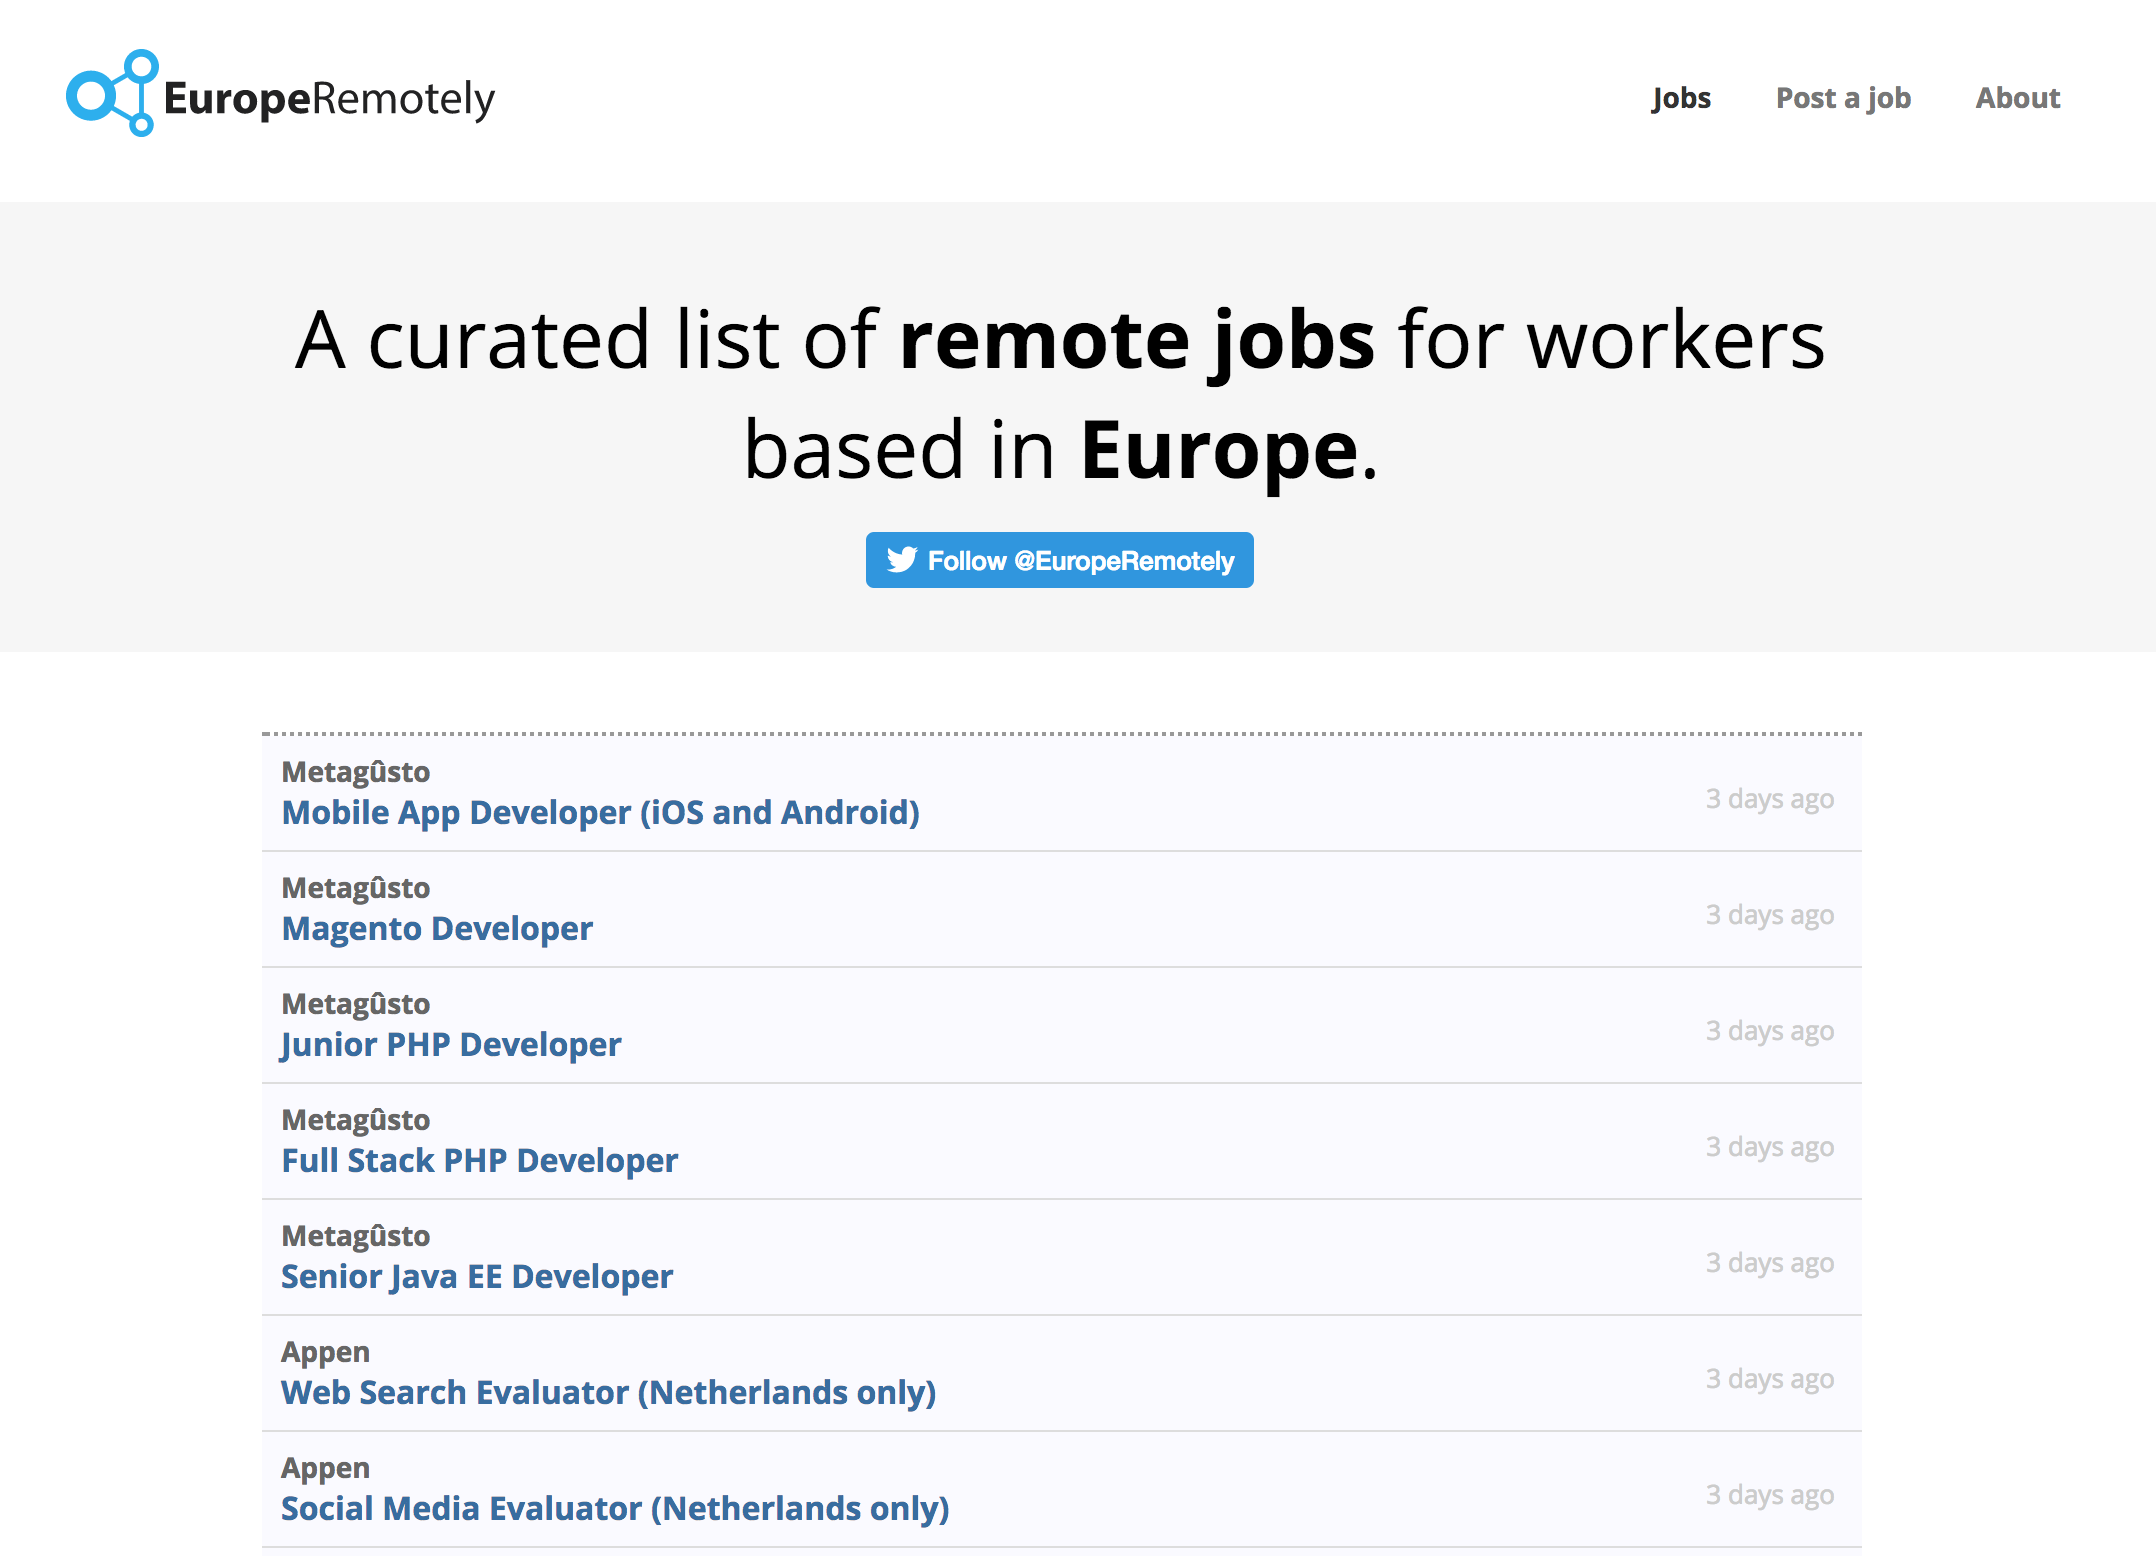Open the Senior Java EE Developer job
2156x1556 pixels.
(x=476, y=1276)
